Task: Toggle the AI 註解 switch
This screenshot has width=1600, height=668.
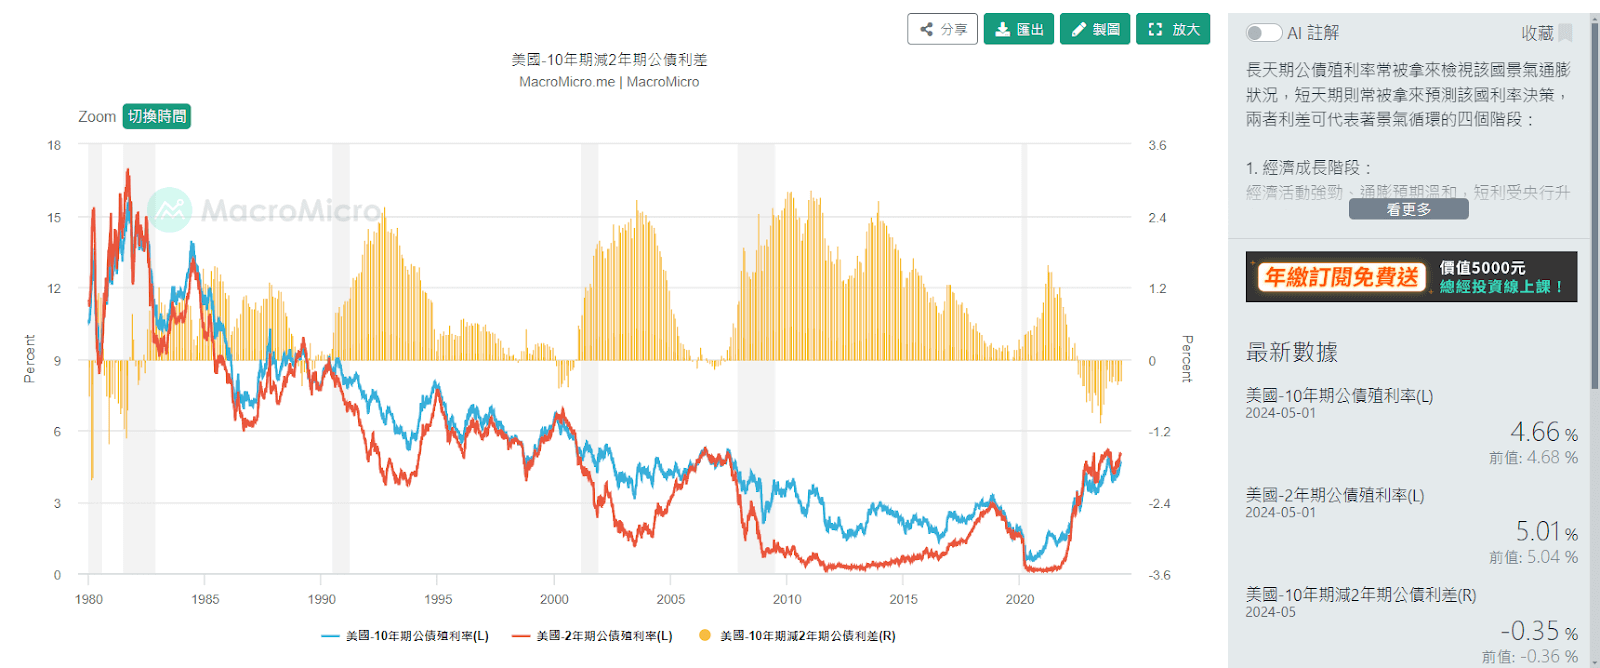Action: [1263, 33]
